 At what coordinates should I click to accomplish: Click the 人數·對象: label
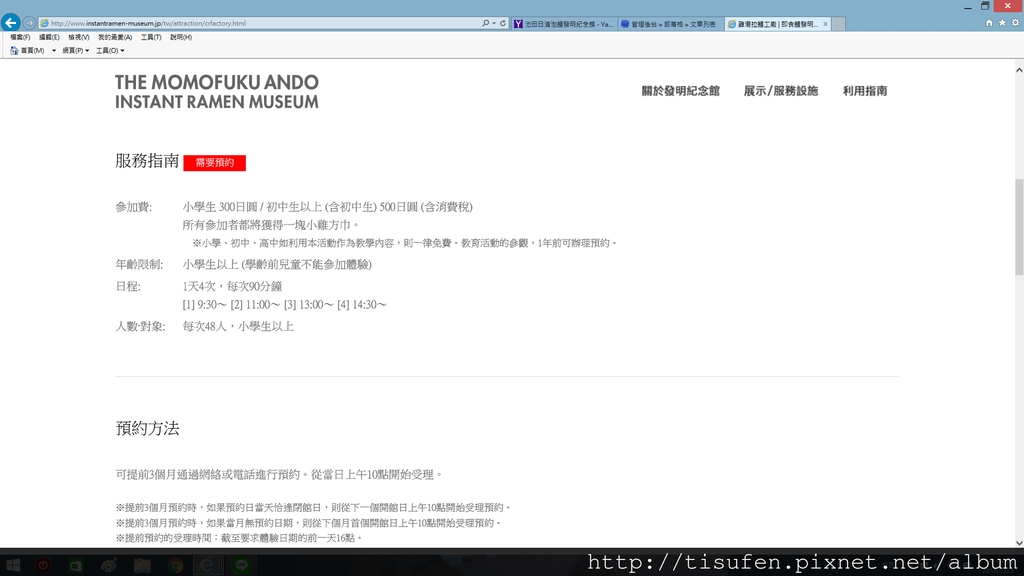(x=140, y=326)
